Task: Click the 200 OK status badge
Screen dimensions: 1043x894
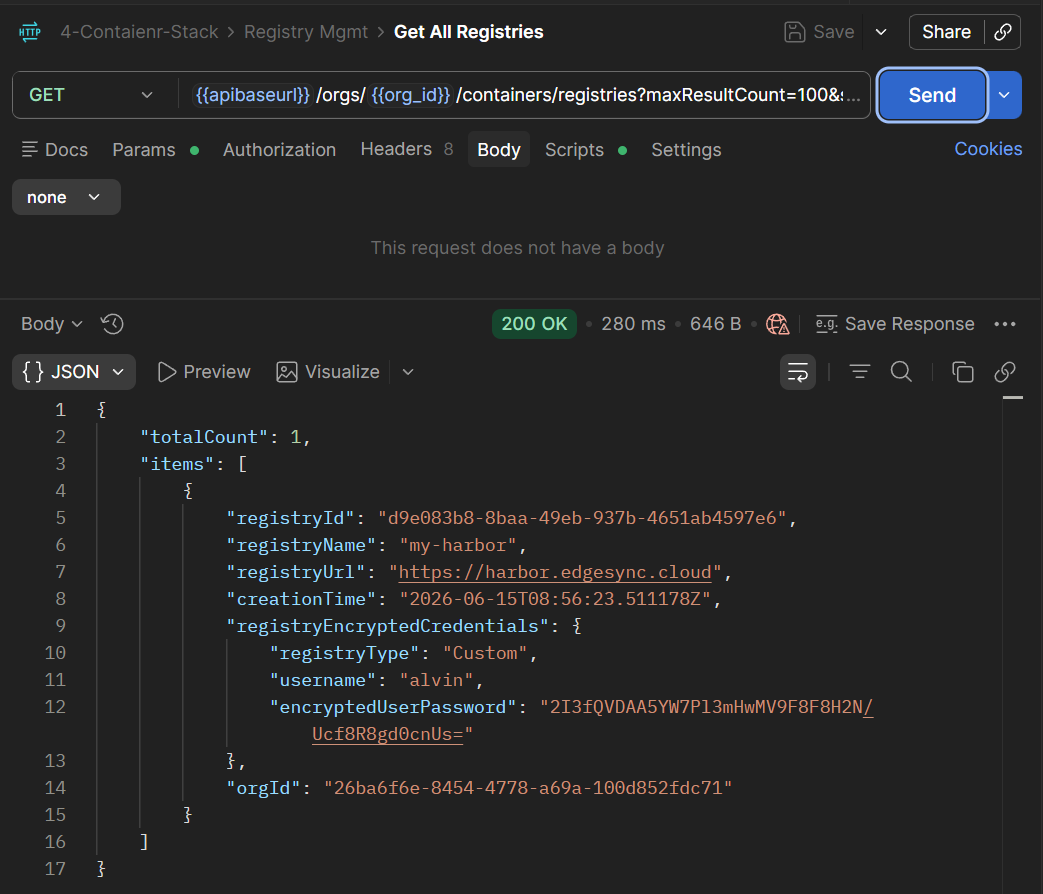Action: click(534, 324)
